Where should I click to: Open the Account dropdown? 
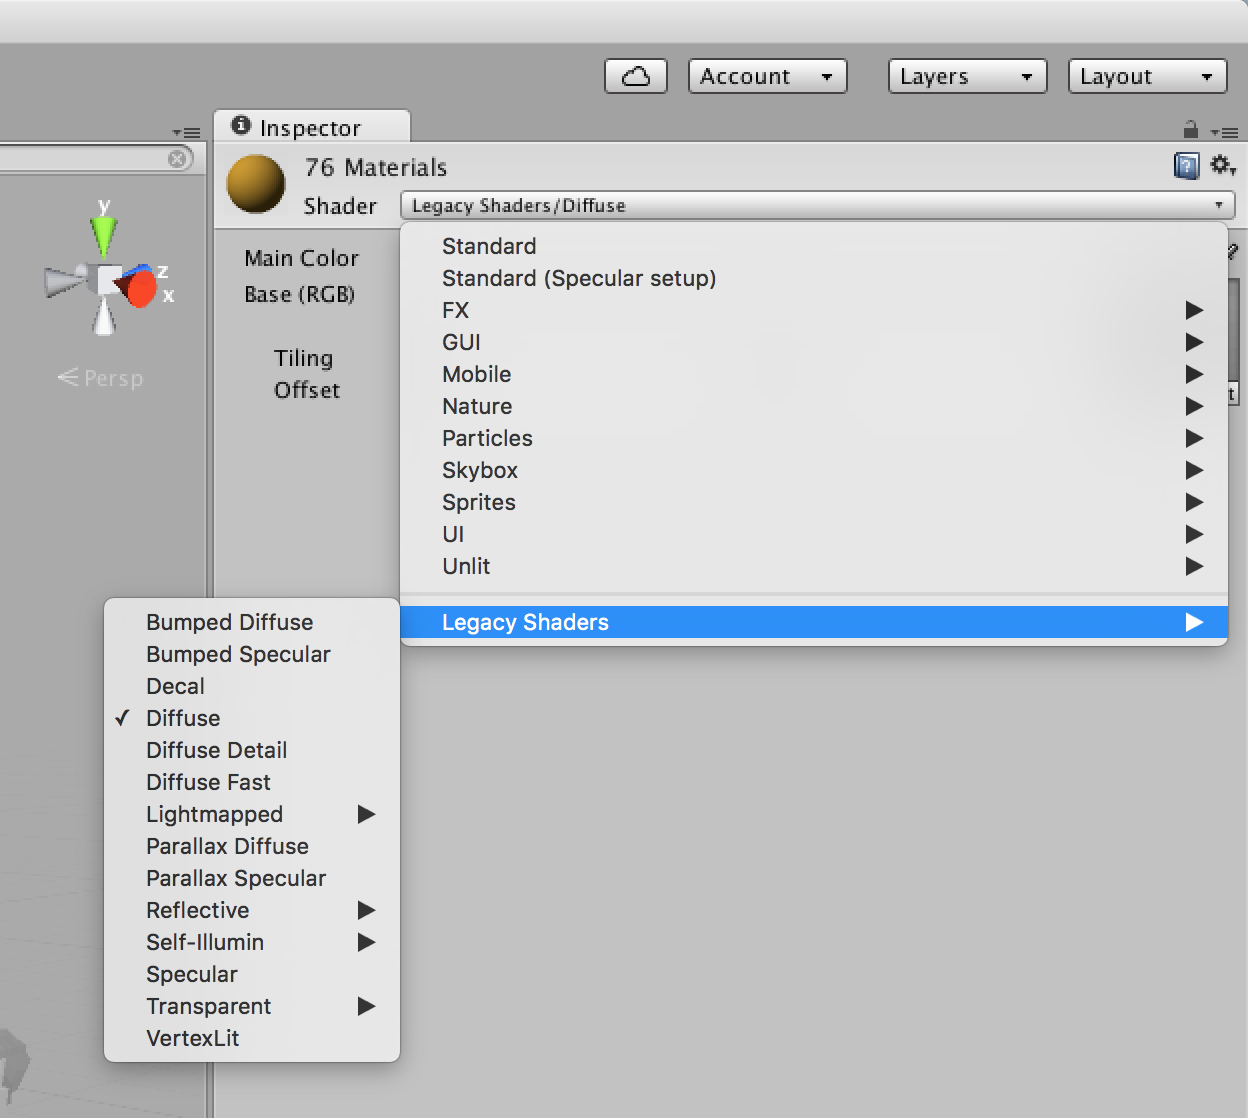[767, 76]
